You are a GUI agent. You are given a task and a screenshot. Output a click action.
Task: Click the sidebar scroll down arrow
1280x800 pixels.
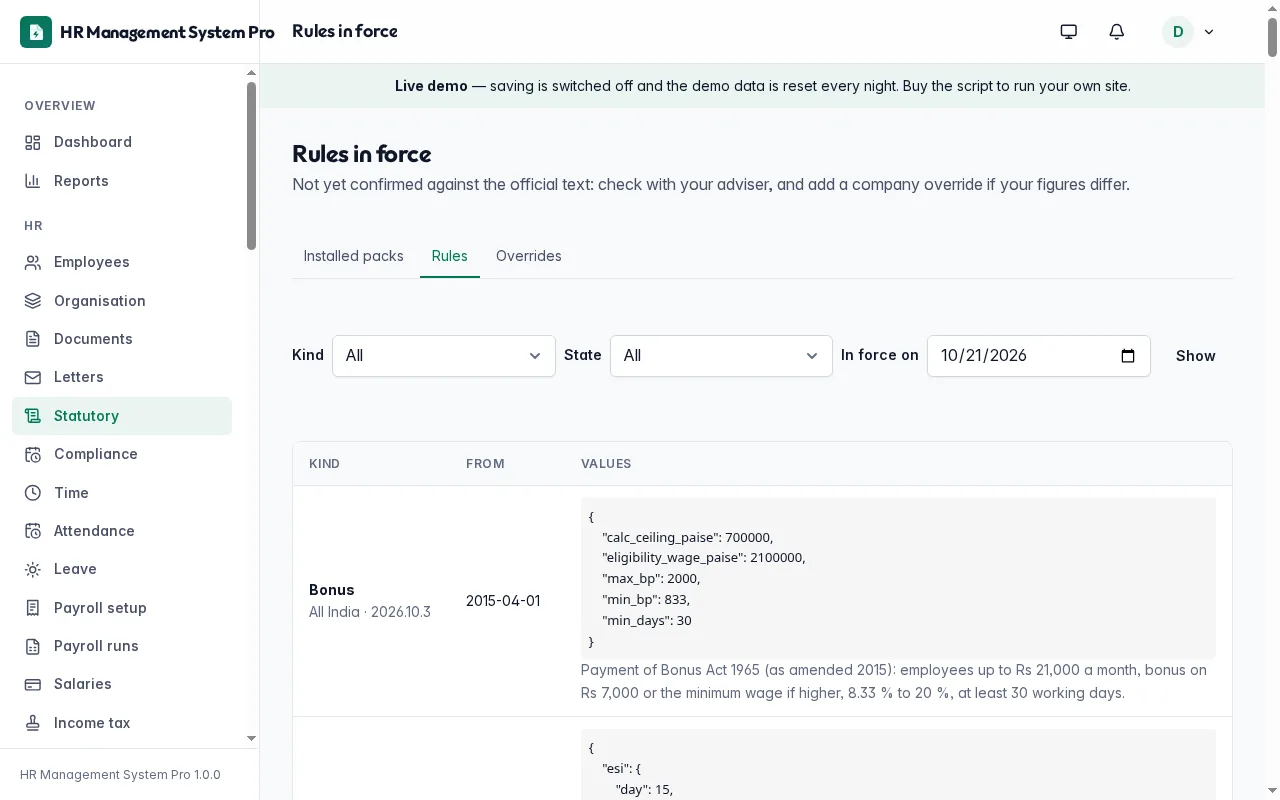(x=251, y=738)
